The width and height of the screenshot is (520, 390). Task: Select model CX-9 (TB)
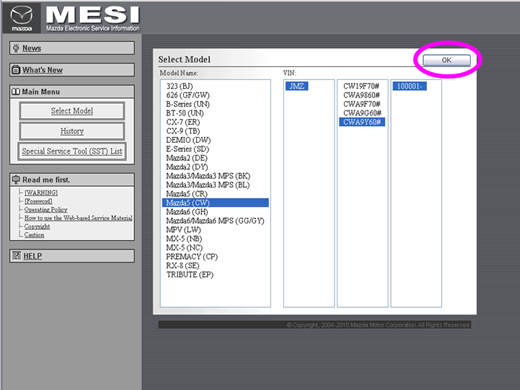coord(183,131)
